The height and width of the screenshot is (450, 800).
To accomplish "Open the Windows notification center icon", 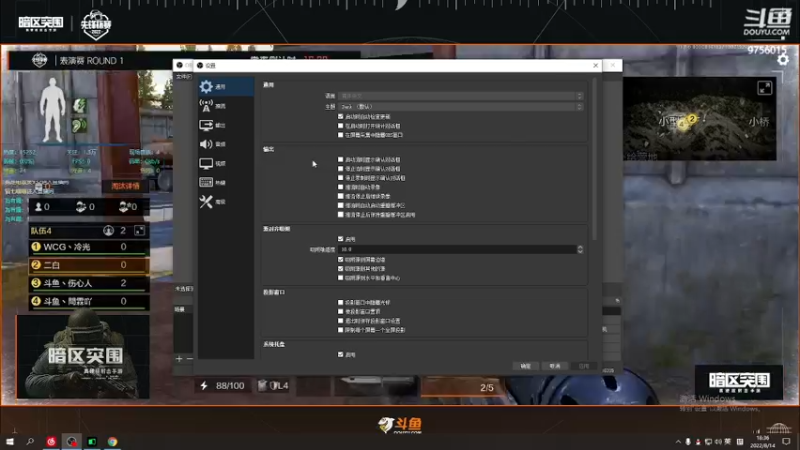I will [786, 442].
